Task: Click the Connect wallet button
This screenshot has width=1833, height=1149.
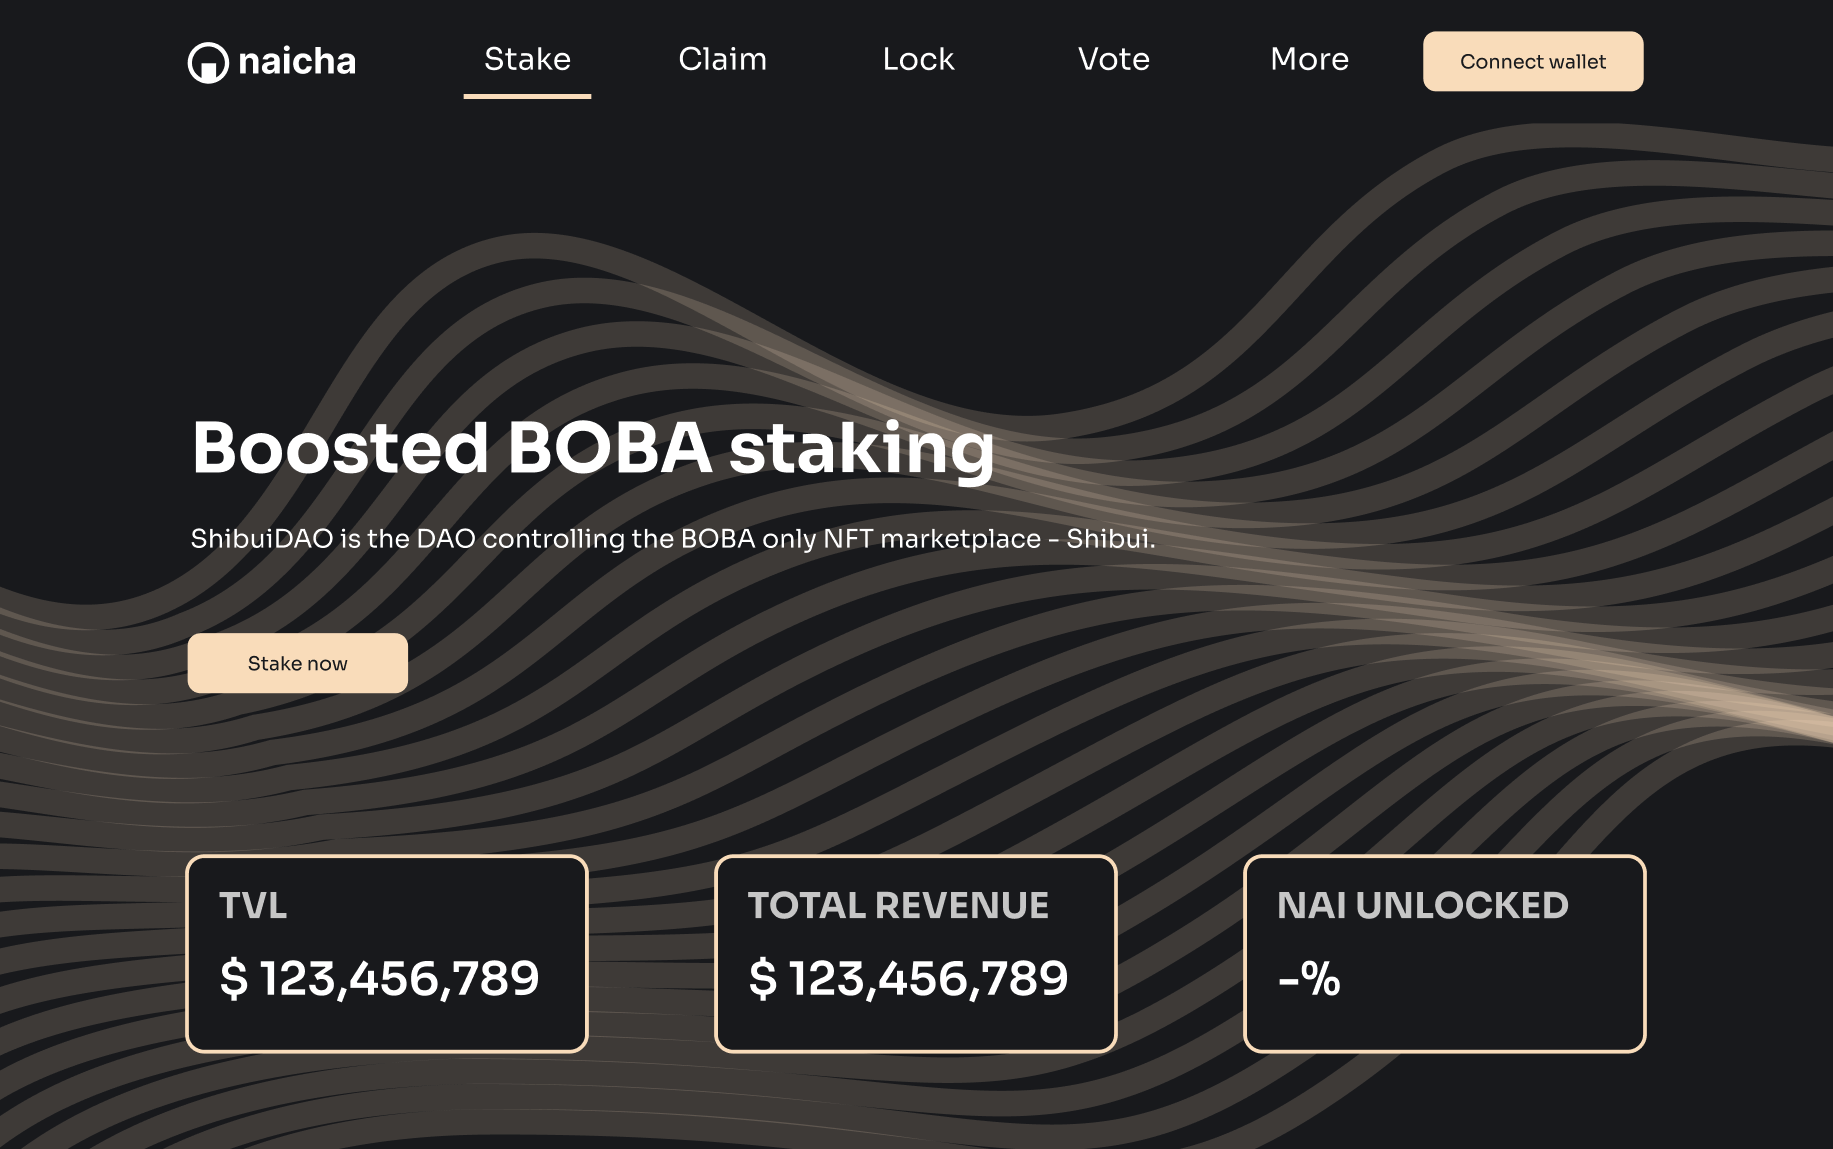Action: coord(1533,62)
